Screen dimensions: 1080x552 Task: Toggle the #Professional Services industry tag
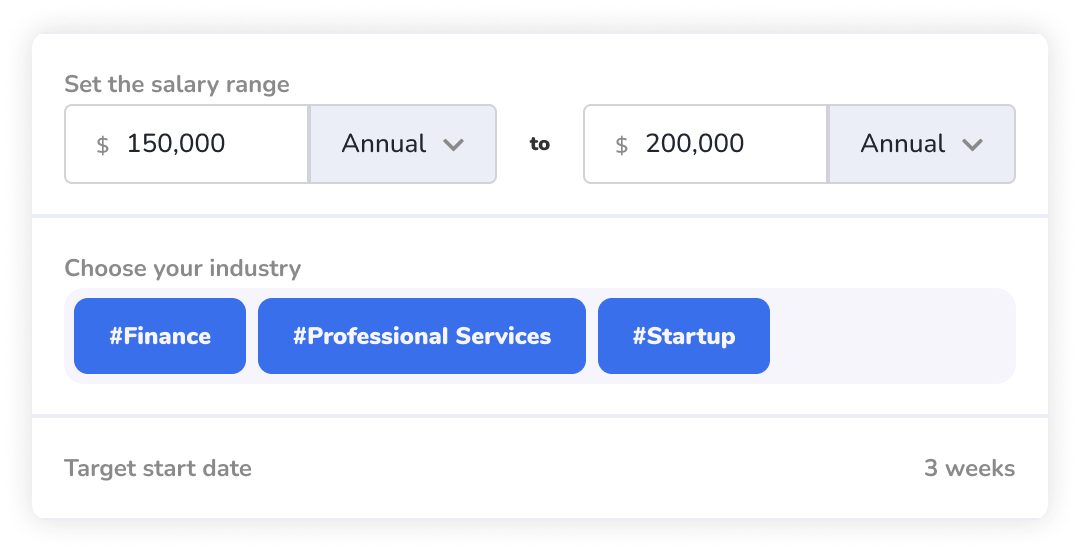coord(421,336)
